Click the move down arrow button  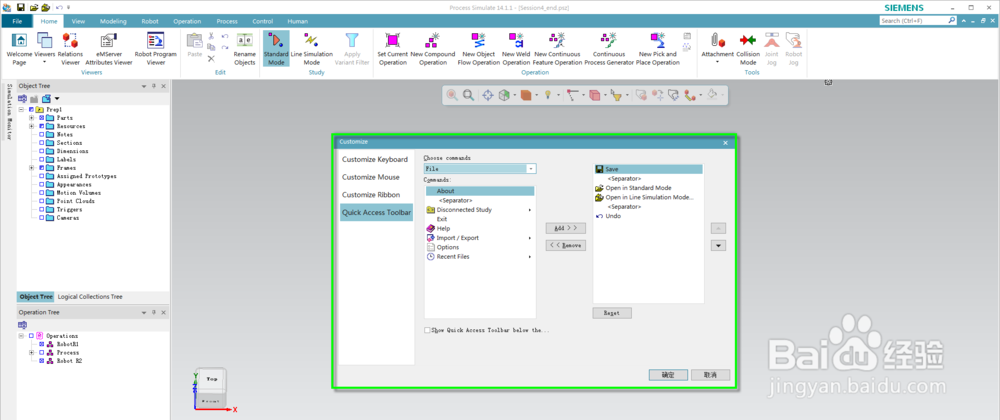(x=718, y=245)
